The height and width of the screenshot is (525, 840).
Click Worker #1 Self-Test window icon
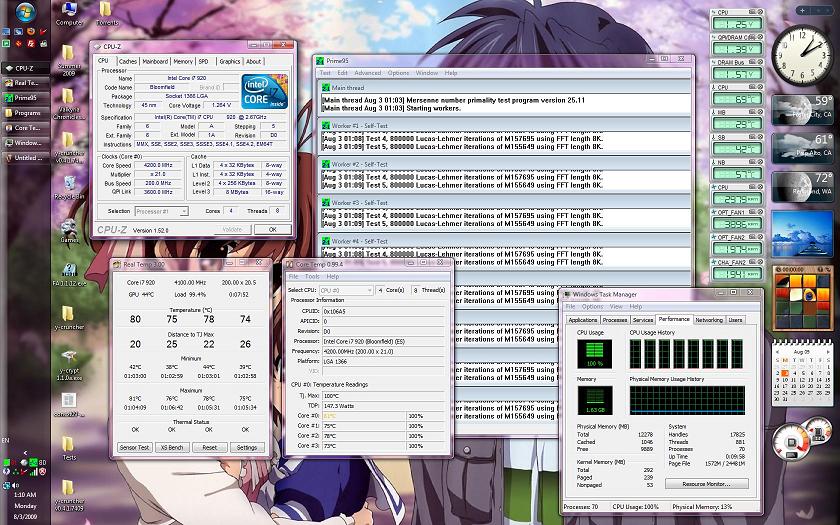325,125
